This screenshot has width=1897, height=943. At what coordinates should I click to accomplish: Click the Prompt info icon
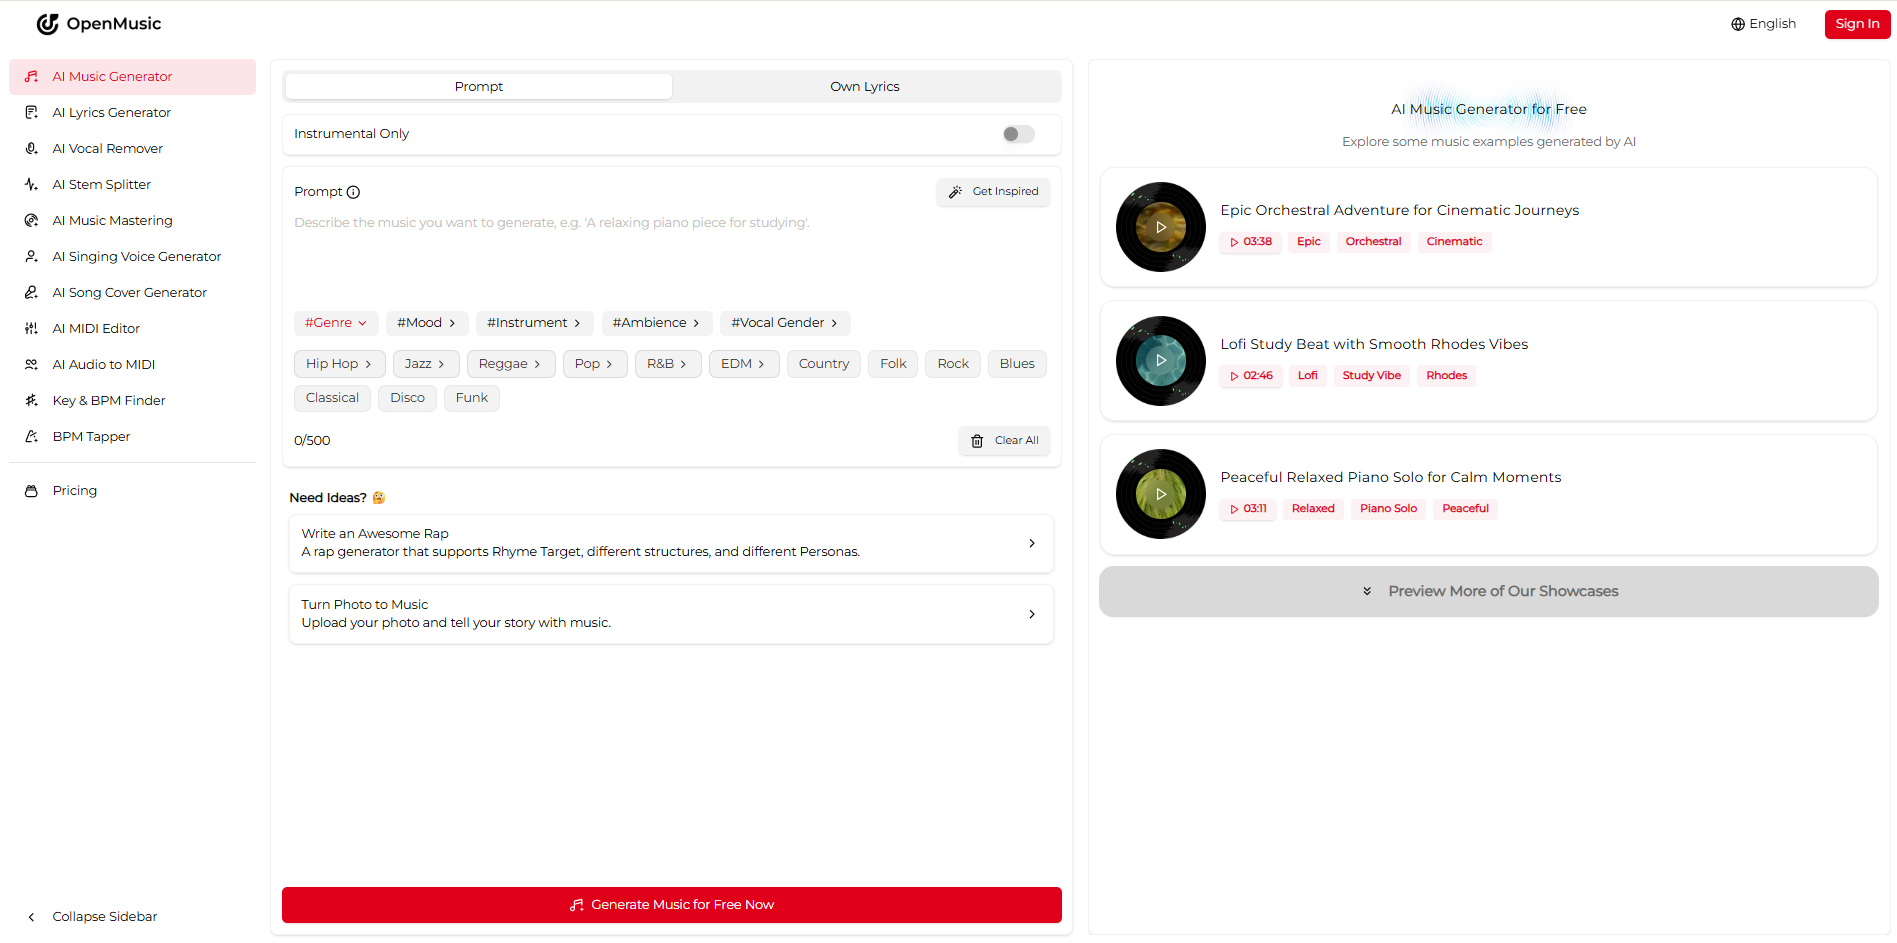pos(353,192)
